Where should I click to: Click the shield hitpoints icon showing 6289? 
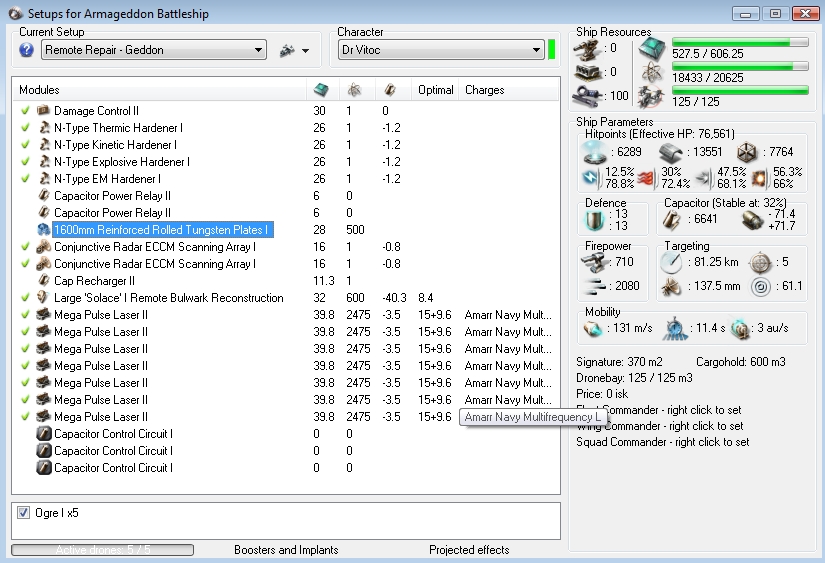tap(595, 152)
